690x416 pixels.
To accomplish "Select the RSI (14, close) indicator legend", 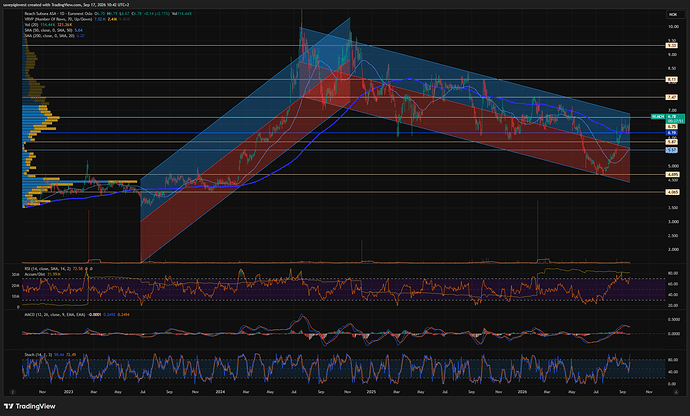I will coord(48,269).
